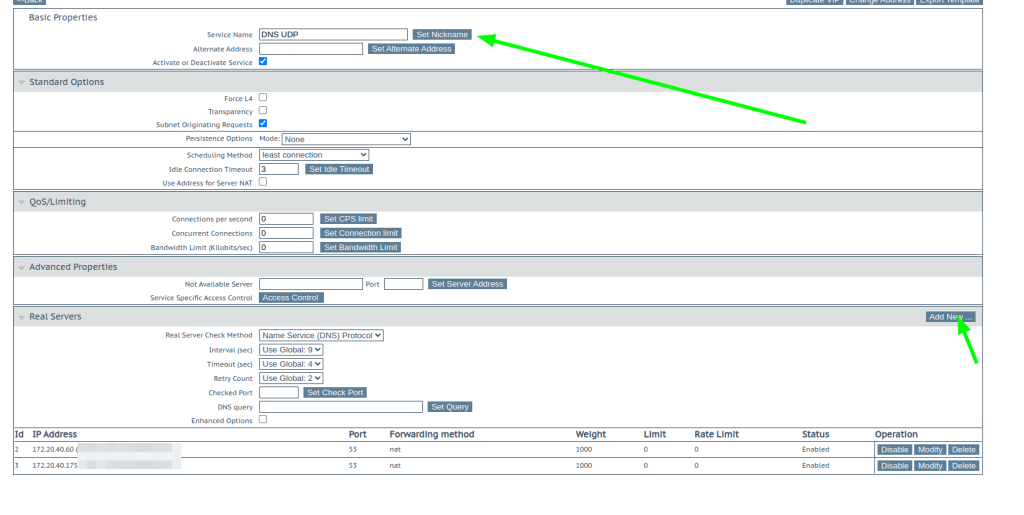Viewport: 1024px width, 515px height.
Task: Delete real server 172.20.40.175
Action: coord(963,466)
